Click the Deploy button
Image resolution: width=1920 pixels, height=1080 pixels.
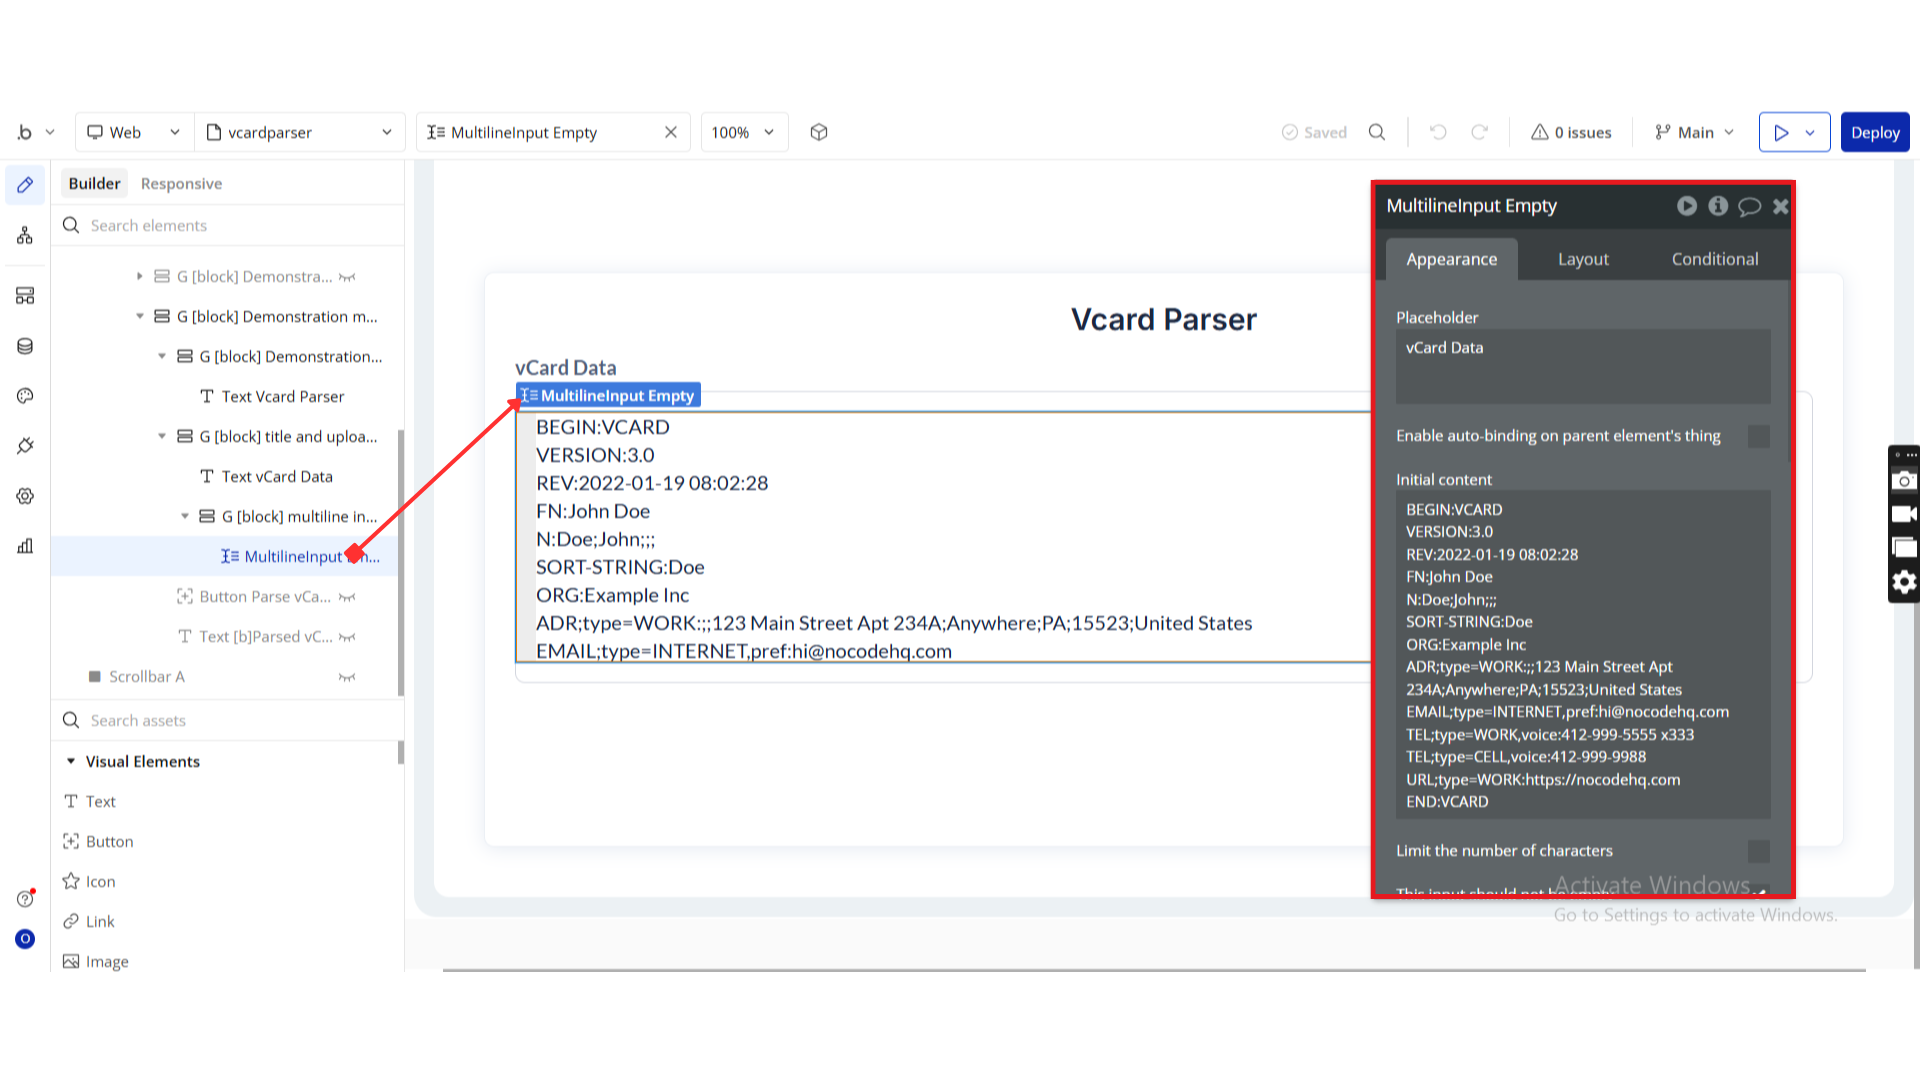tap(1874, 132)
